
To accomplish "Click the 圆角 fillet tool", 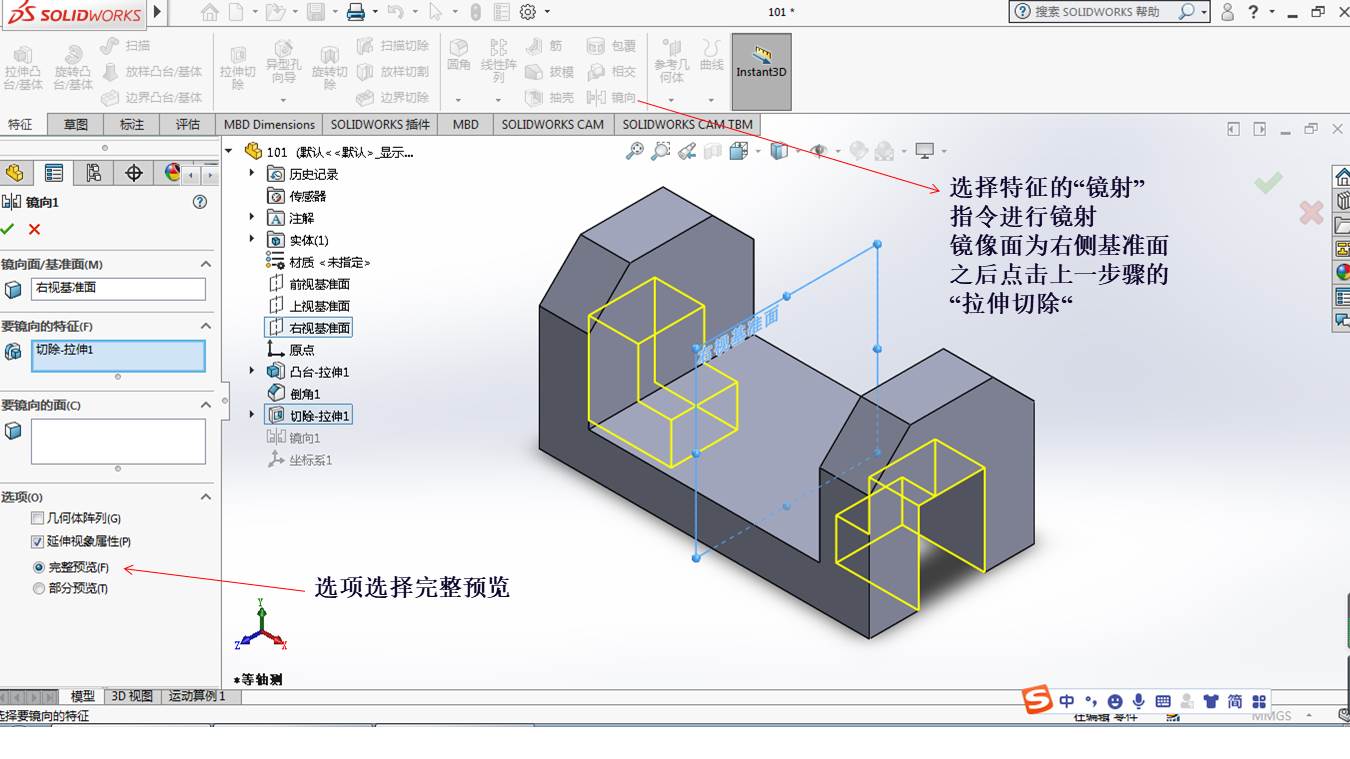I will click(x=459, y=55).
